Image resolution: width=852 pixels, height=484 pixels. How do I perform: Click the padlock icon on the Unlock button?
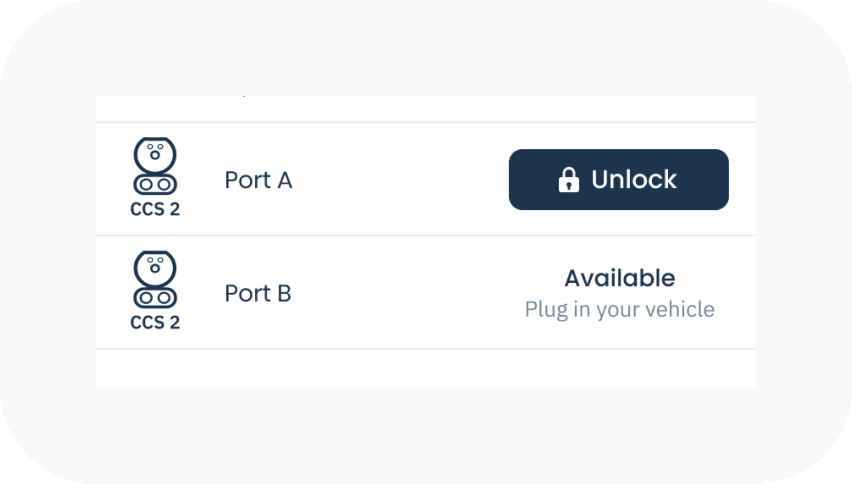[x=568, y=180]
